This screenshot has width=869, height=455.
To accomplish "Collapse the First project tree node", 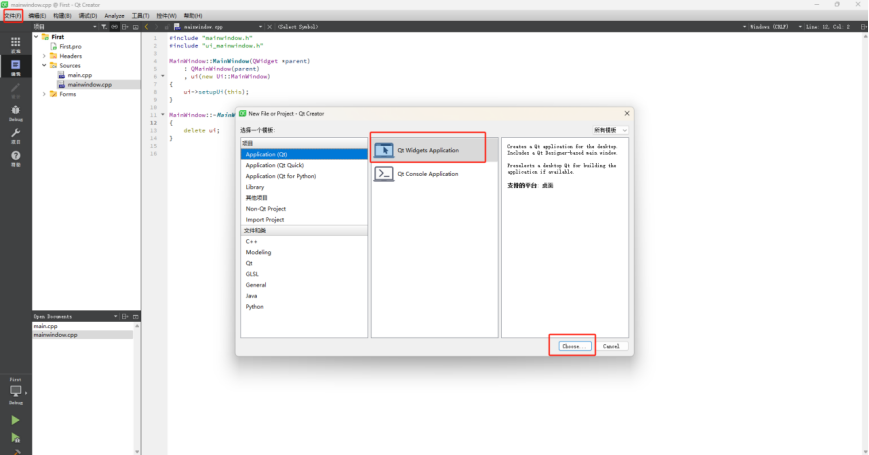I will coord(36,37).
